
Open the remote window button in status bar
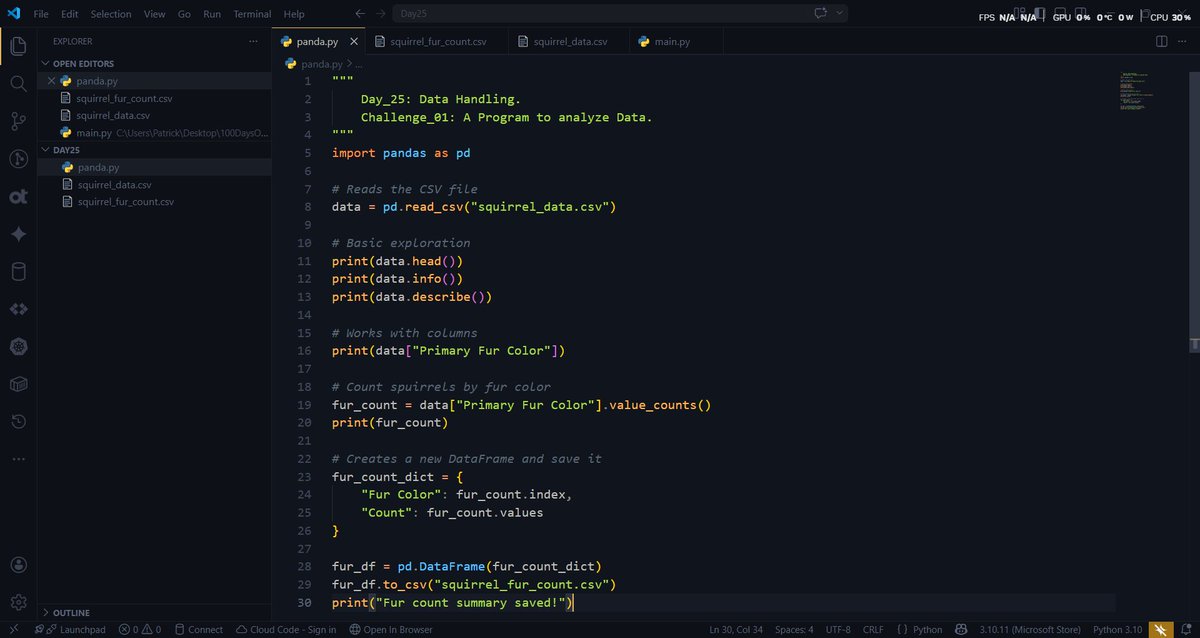[x=14, y=629]
